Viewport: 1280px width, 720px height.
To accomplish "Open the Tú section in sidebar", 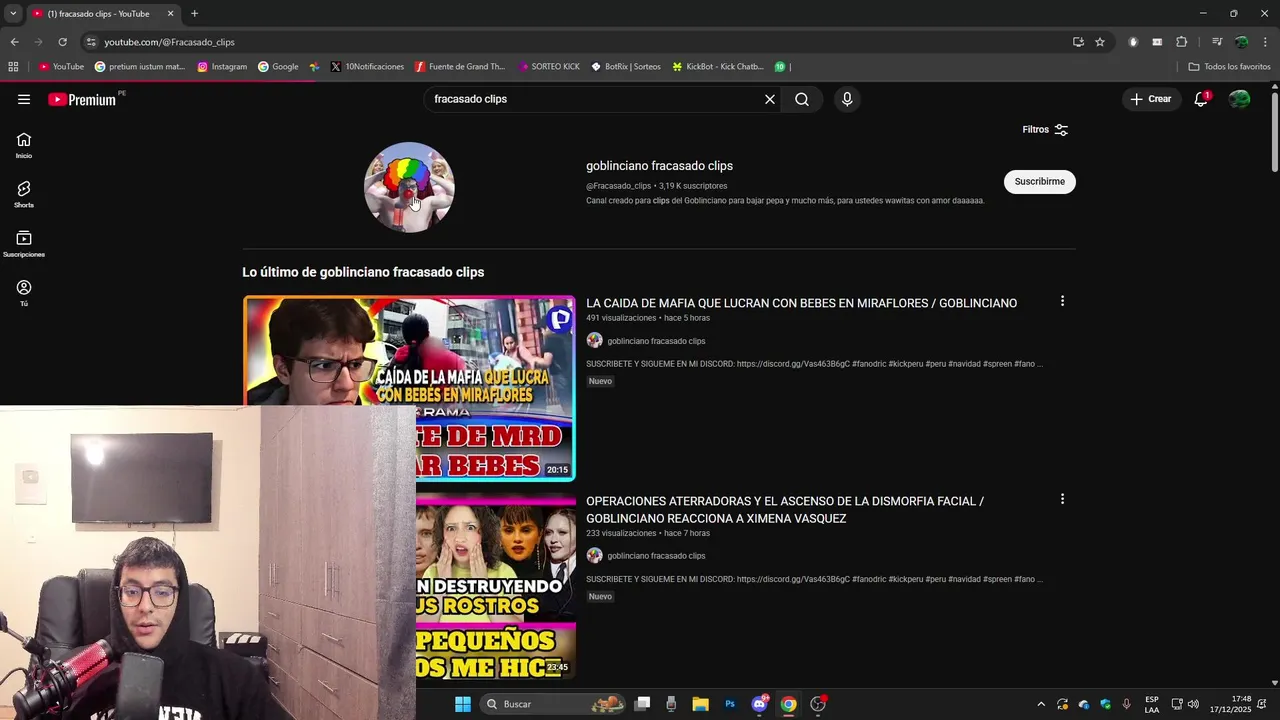I will 24,293.
